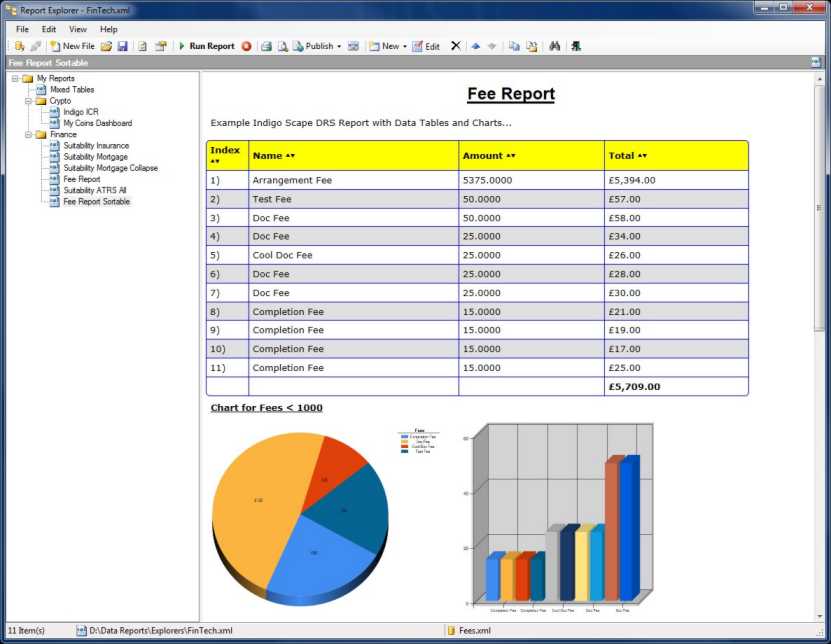Collapse the Crypto folder in tree
Viewport: 831px width, 644px height.
click(29, 101)
